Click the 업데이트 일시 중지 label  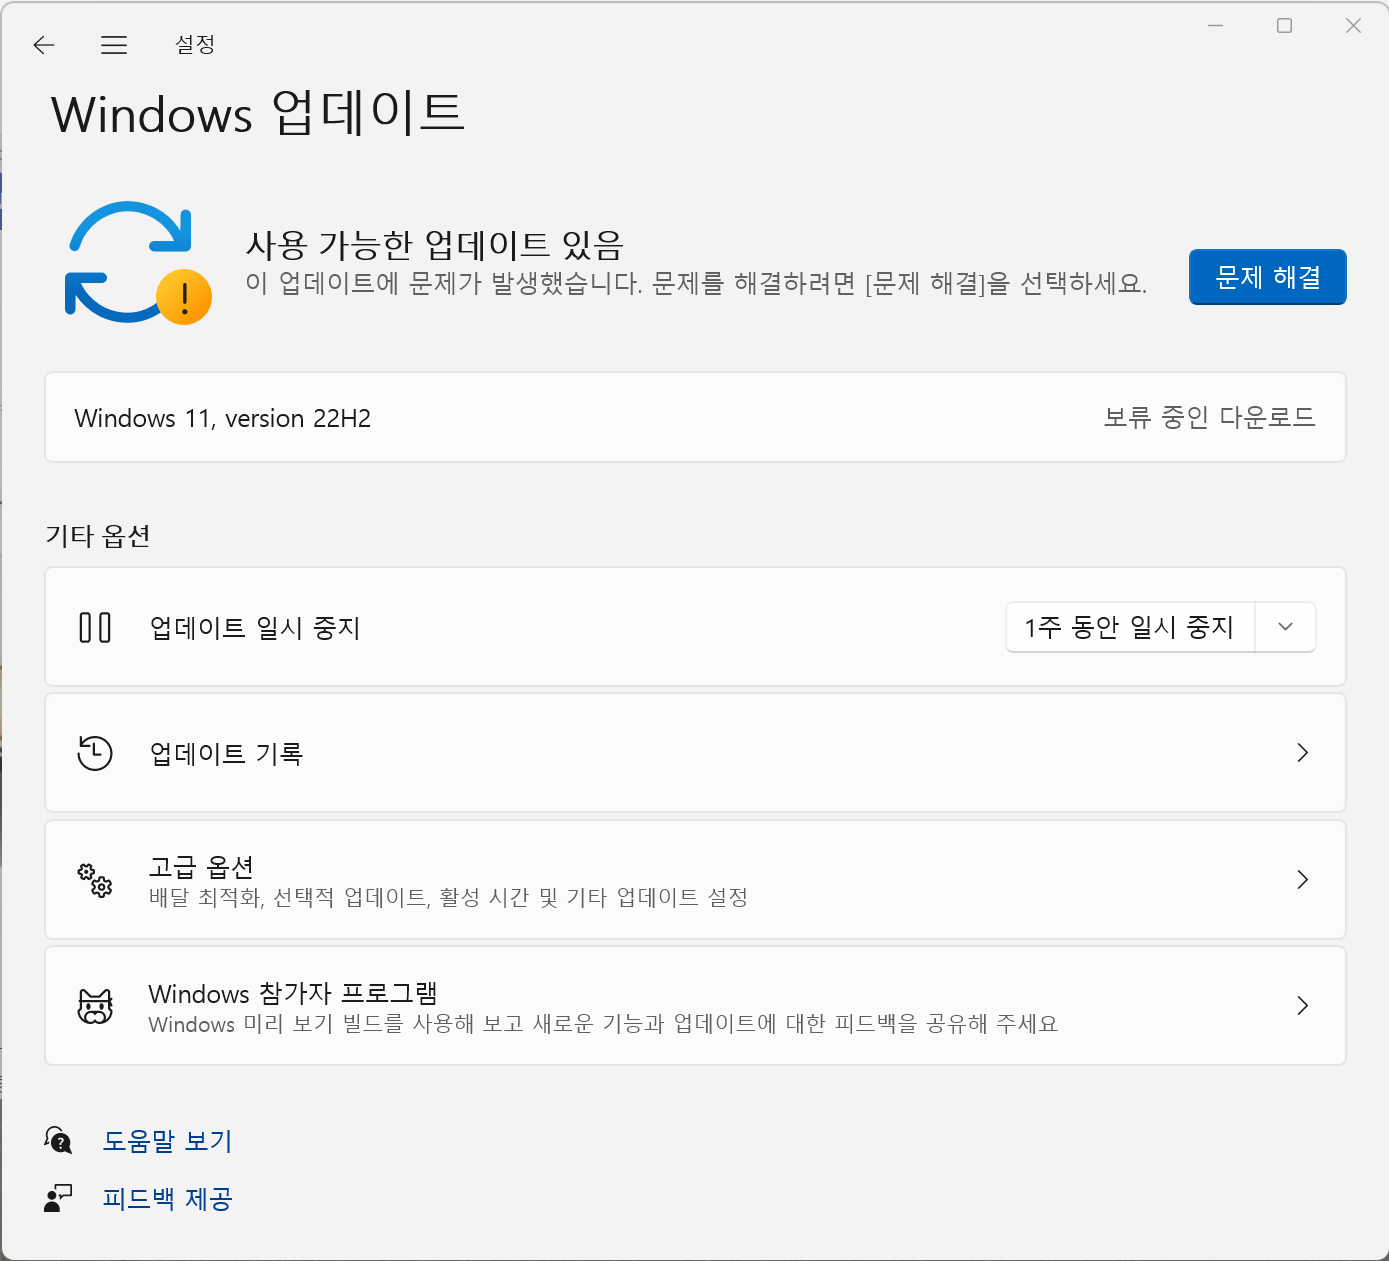[x=254, y=628]
